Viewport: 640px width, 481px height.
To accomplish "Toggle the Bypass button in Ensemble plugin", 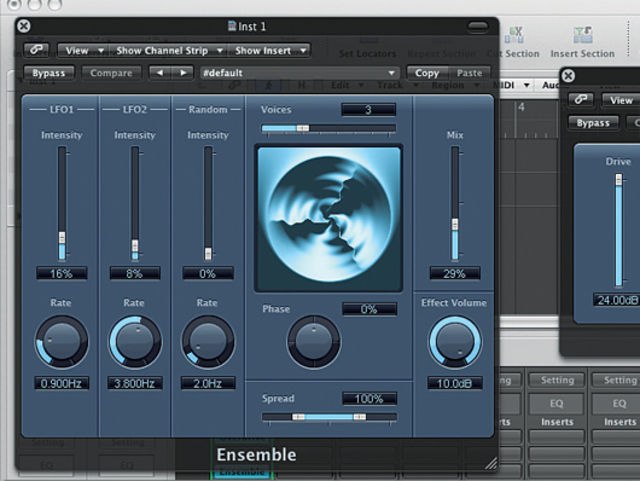I will [x=49, y=73].
